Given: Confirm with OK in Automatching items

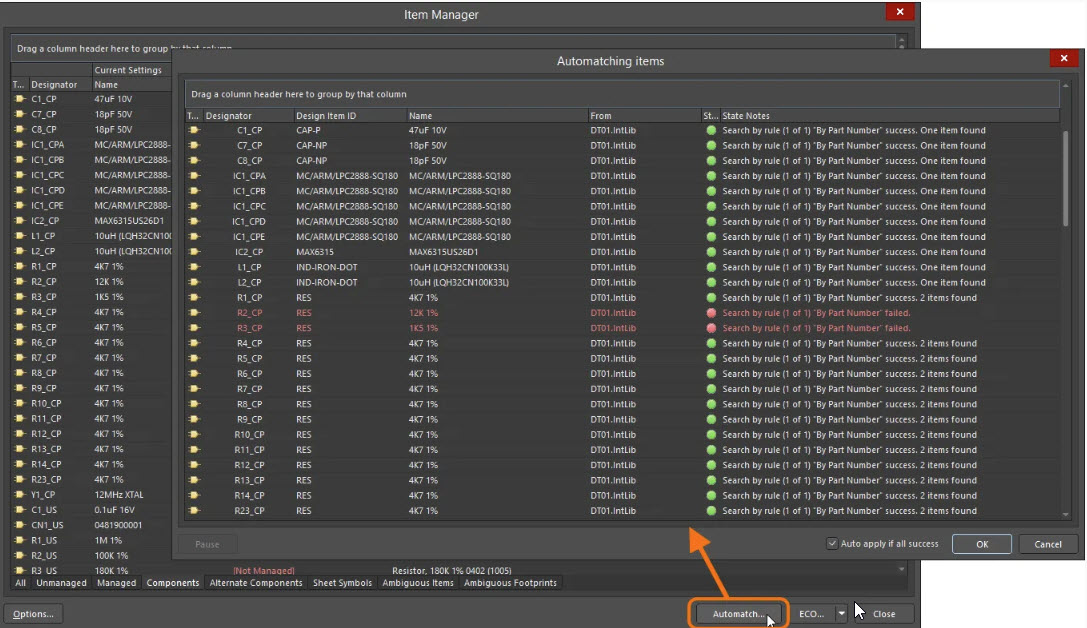Looking at the screenshot, I should (x=982, y=544).
